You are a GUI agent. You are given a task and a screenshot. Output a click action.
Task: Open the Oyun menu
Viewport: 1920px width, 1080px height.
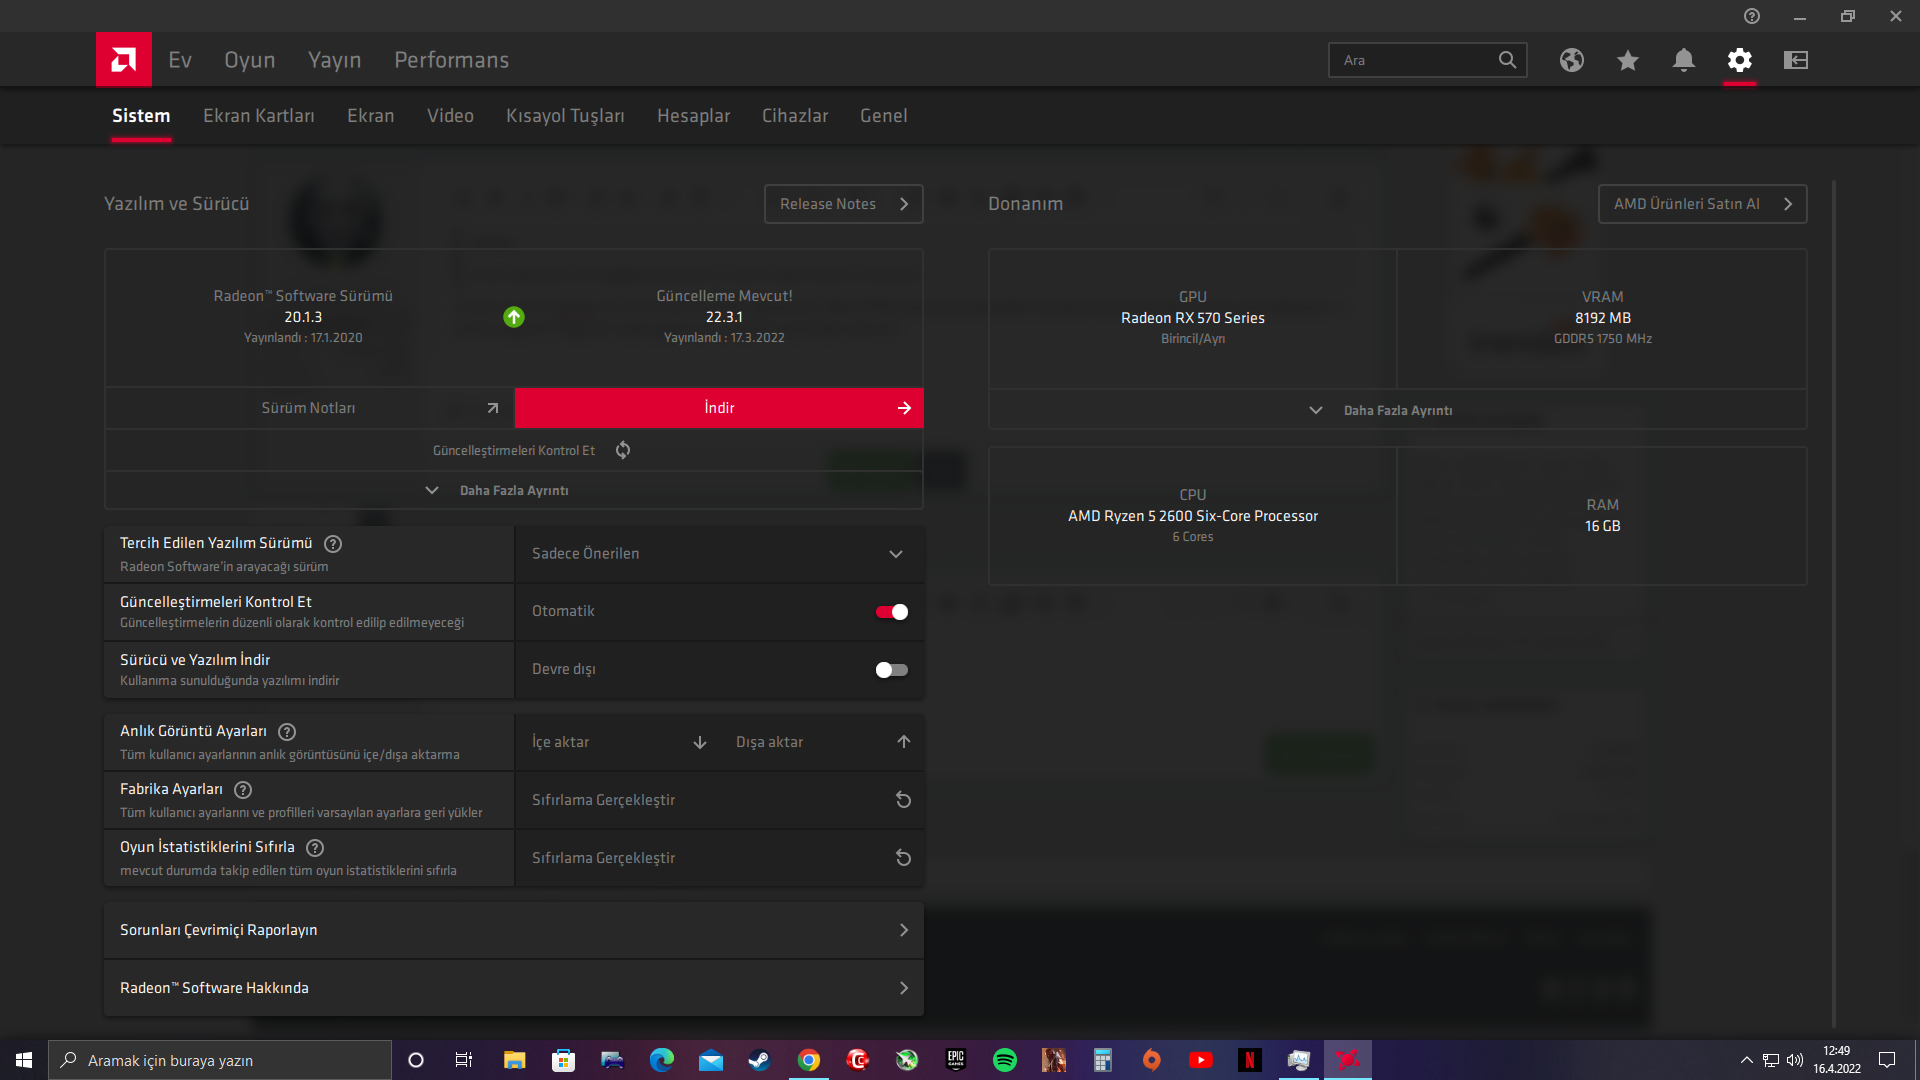pos(250,60)
